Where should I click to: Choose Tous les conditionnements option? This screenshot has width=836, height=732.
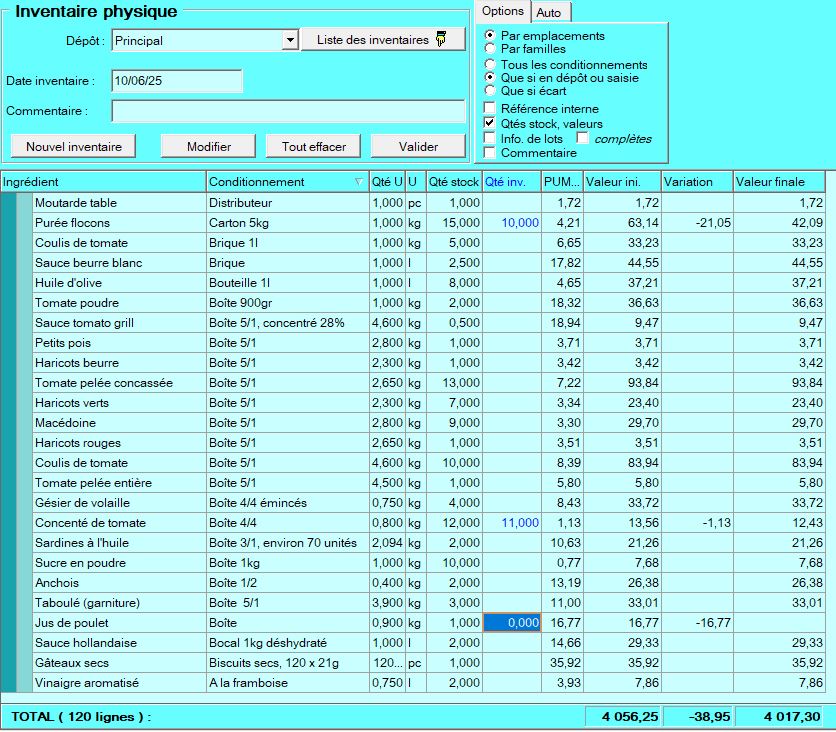click(489, 65)
